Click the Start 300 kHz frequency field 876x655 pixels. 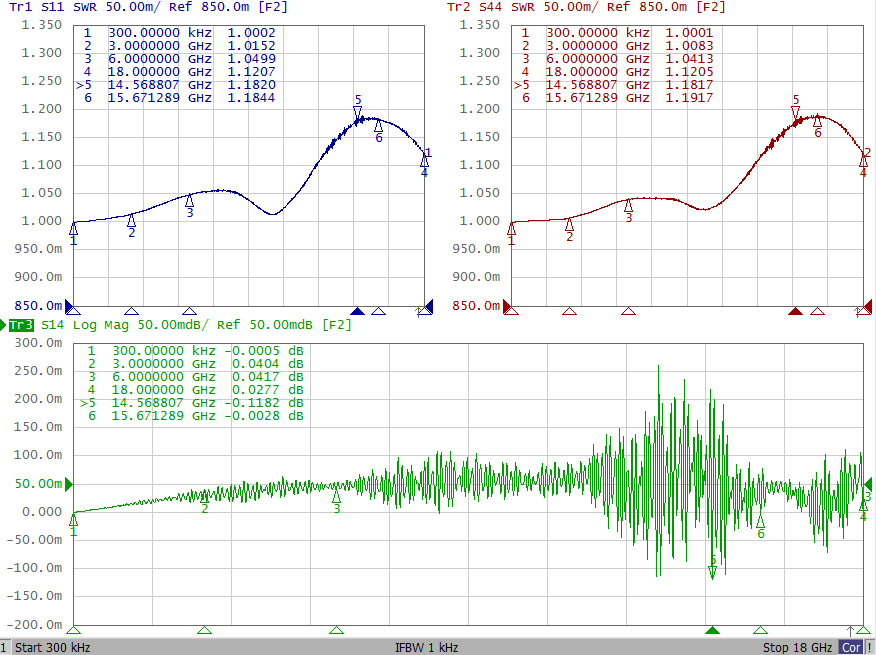[52, 647]
